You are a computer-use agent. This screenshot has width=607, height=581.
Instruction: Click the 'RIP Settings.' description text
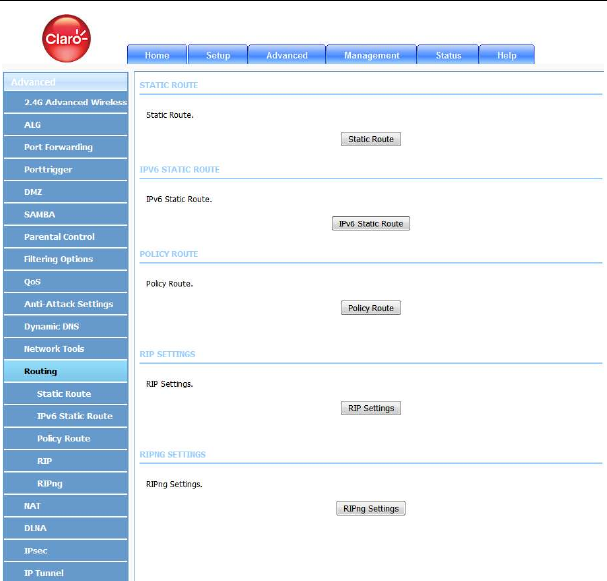coord(170,384)
